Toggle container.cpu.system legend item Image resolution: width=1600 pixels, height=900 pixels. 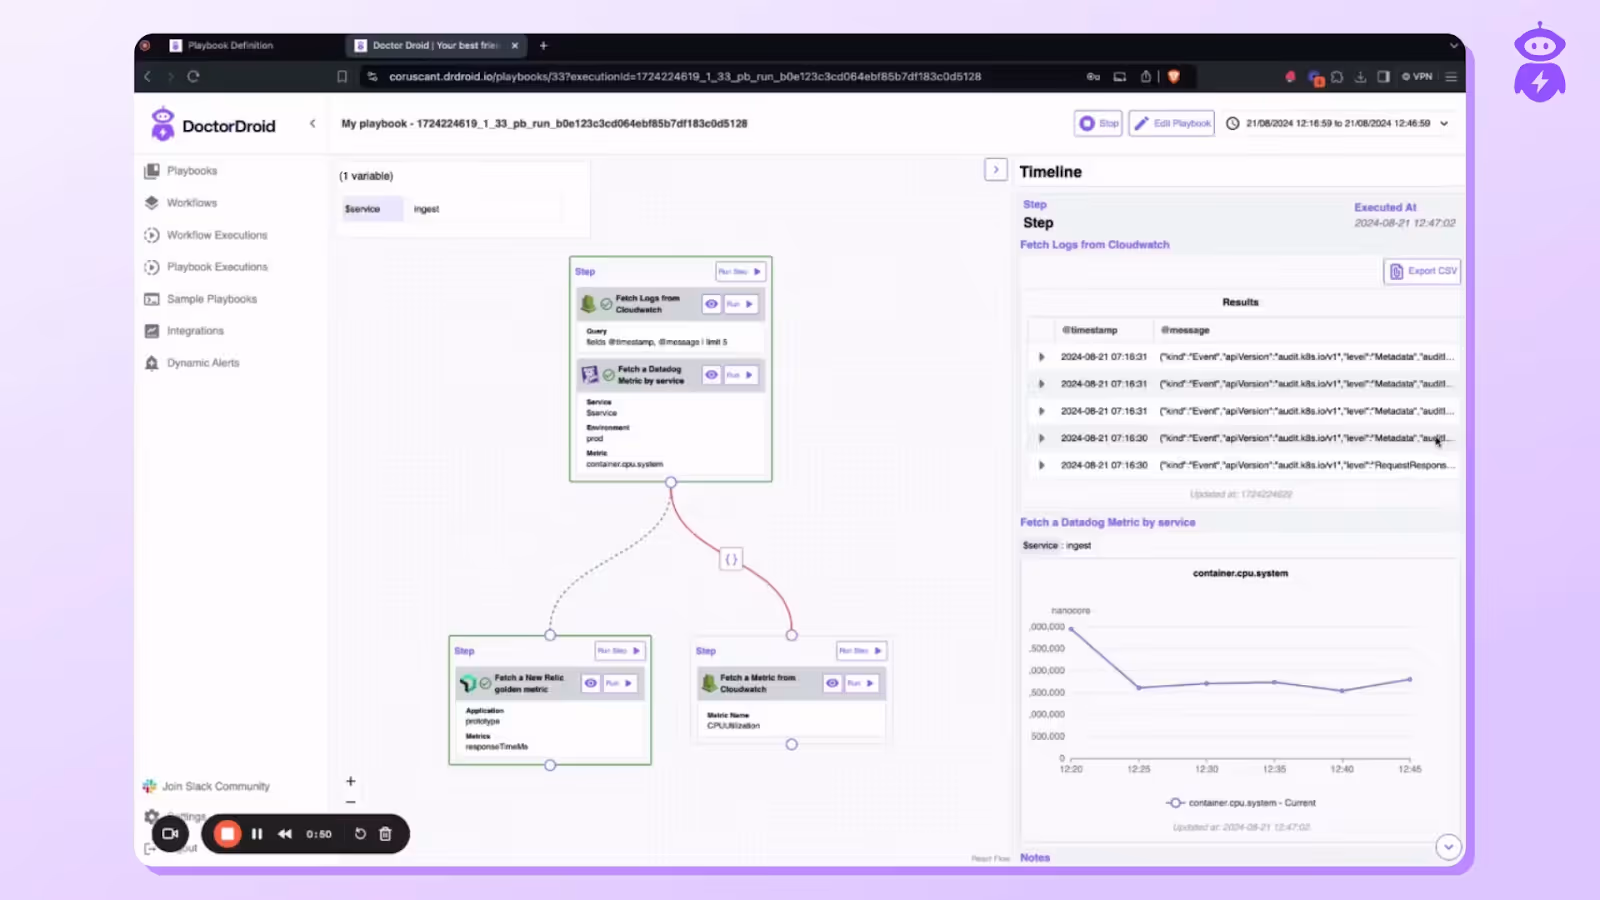(x=1241, y=803)
